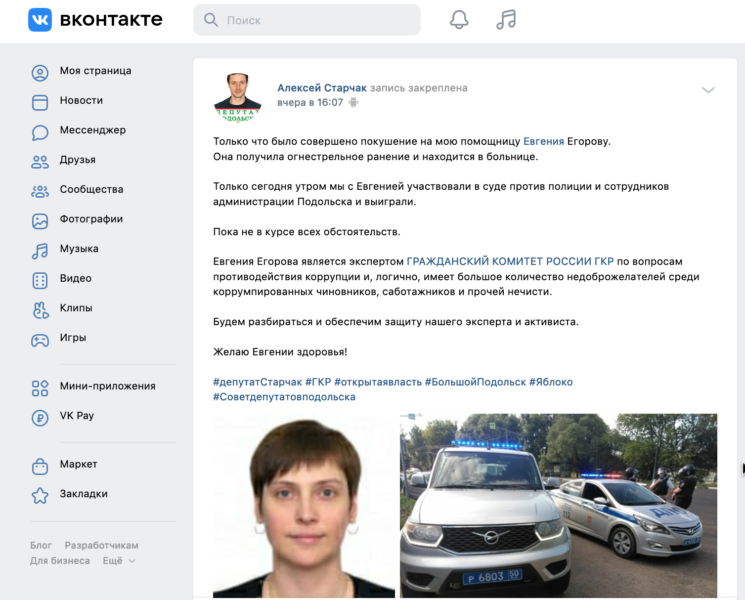
Task: Focus the Поиск search field
Action: pyautogui.click(x=307, y=20)
